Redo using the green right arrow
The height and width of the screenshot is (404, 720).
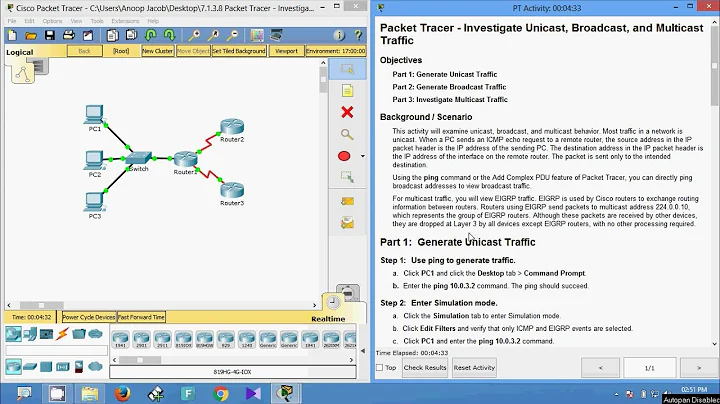[169, 35]
